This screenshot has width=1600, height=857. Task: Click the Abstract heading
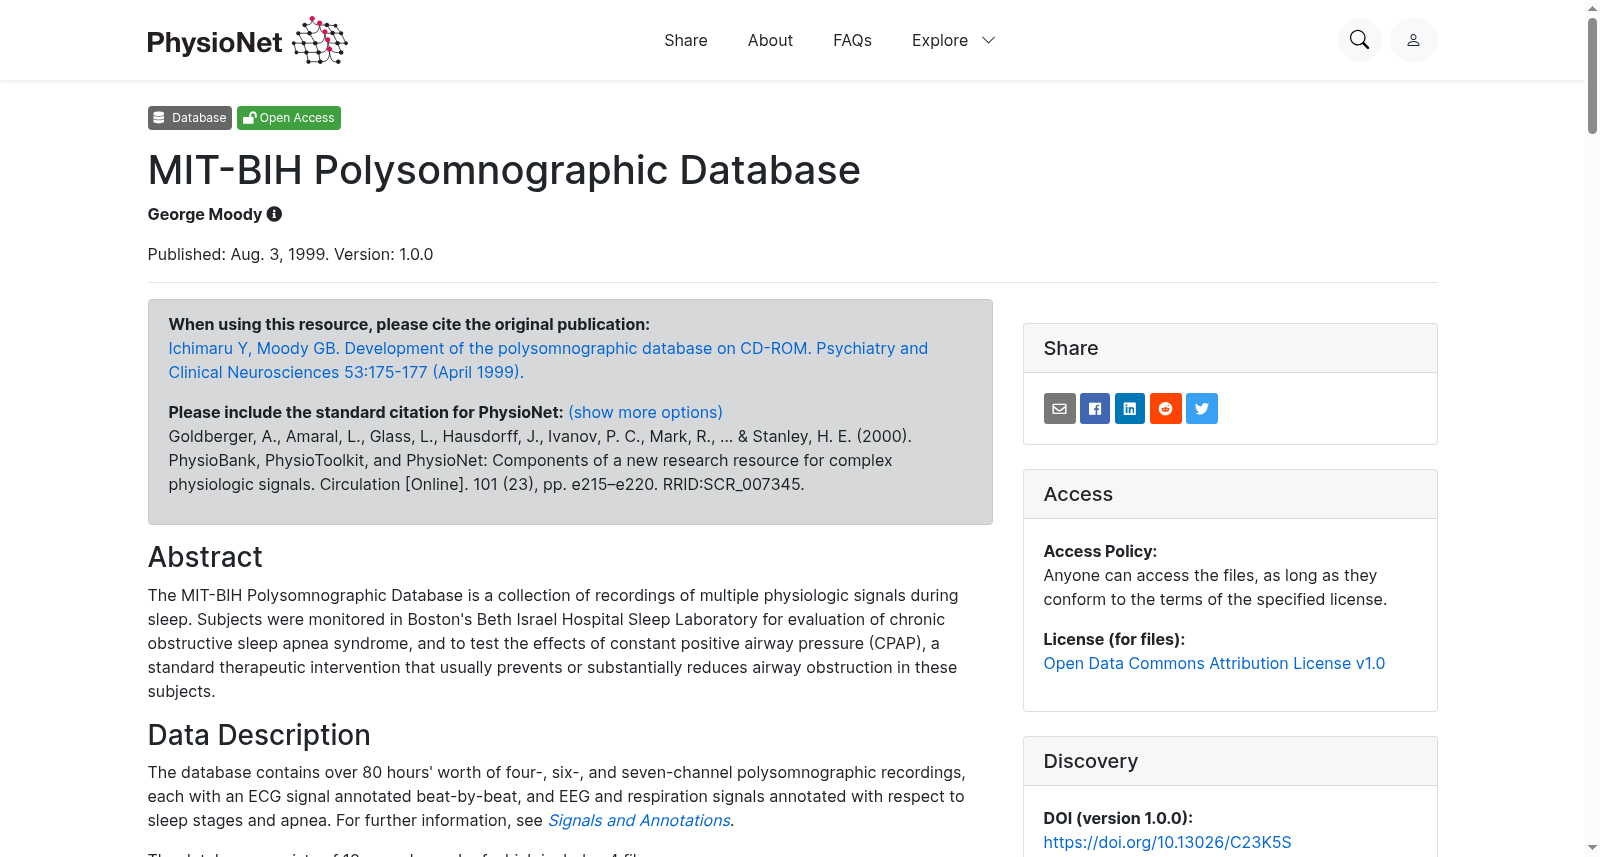pos(205,557)
